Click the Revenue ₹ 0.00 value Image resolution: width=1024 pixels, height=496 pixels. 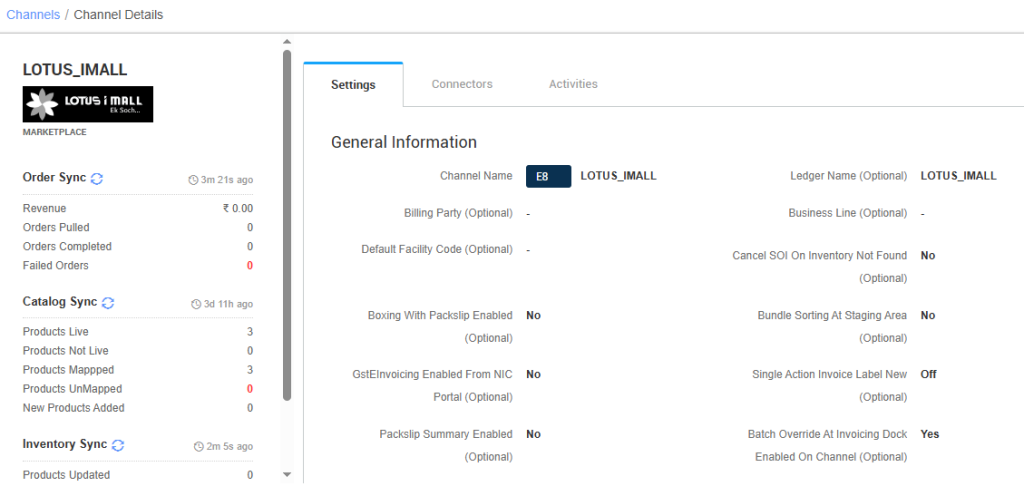point(238,208)
